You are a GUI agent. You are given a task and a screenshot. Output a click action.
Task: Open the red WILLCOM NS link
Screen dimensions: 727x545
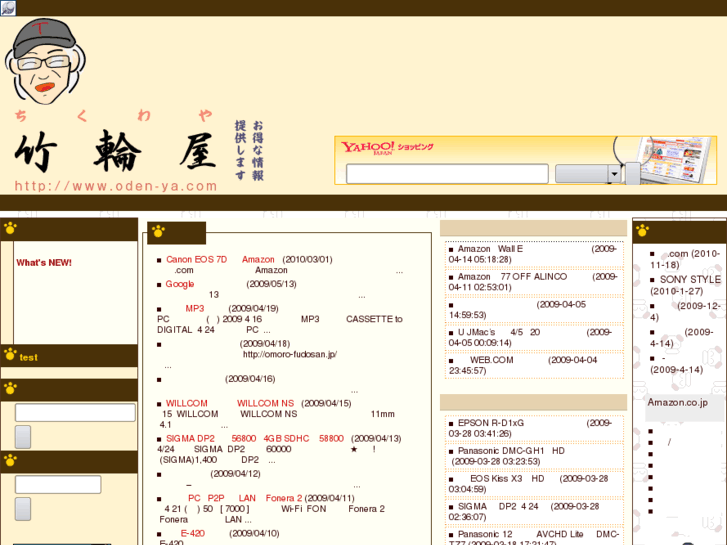point(265,403)
